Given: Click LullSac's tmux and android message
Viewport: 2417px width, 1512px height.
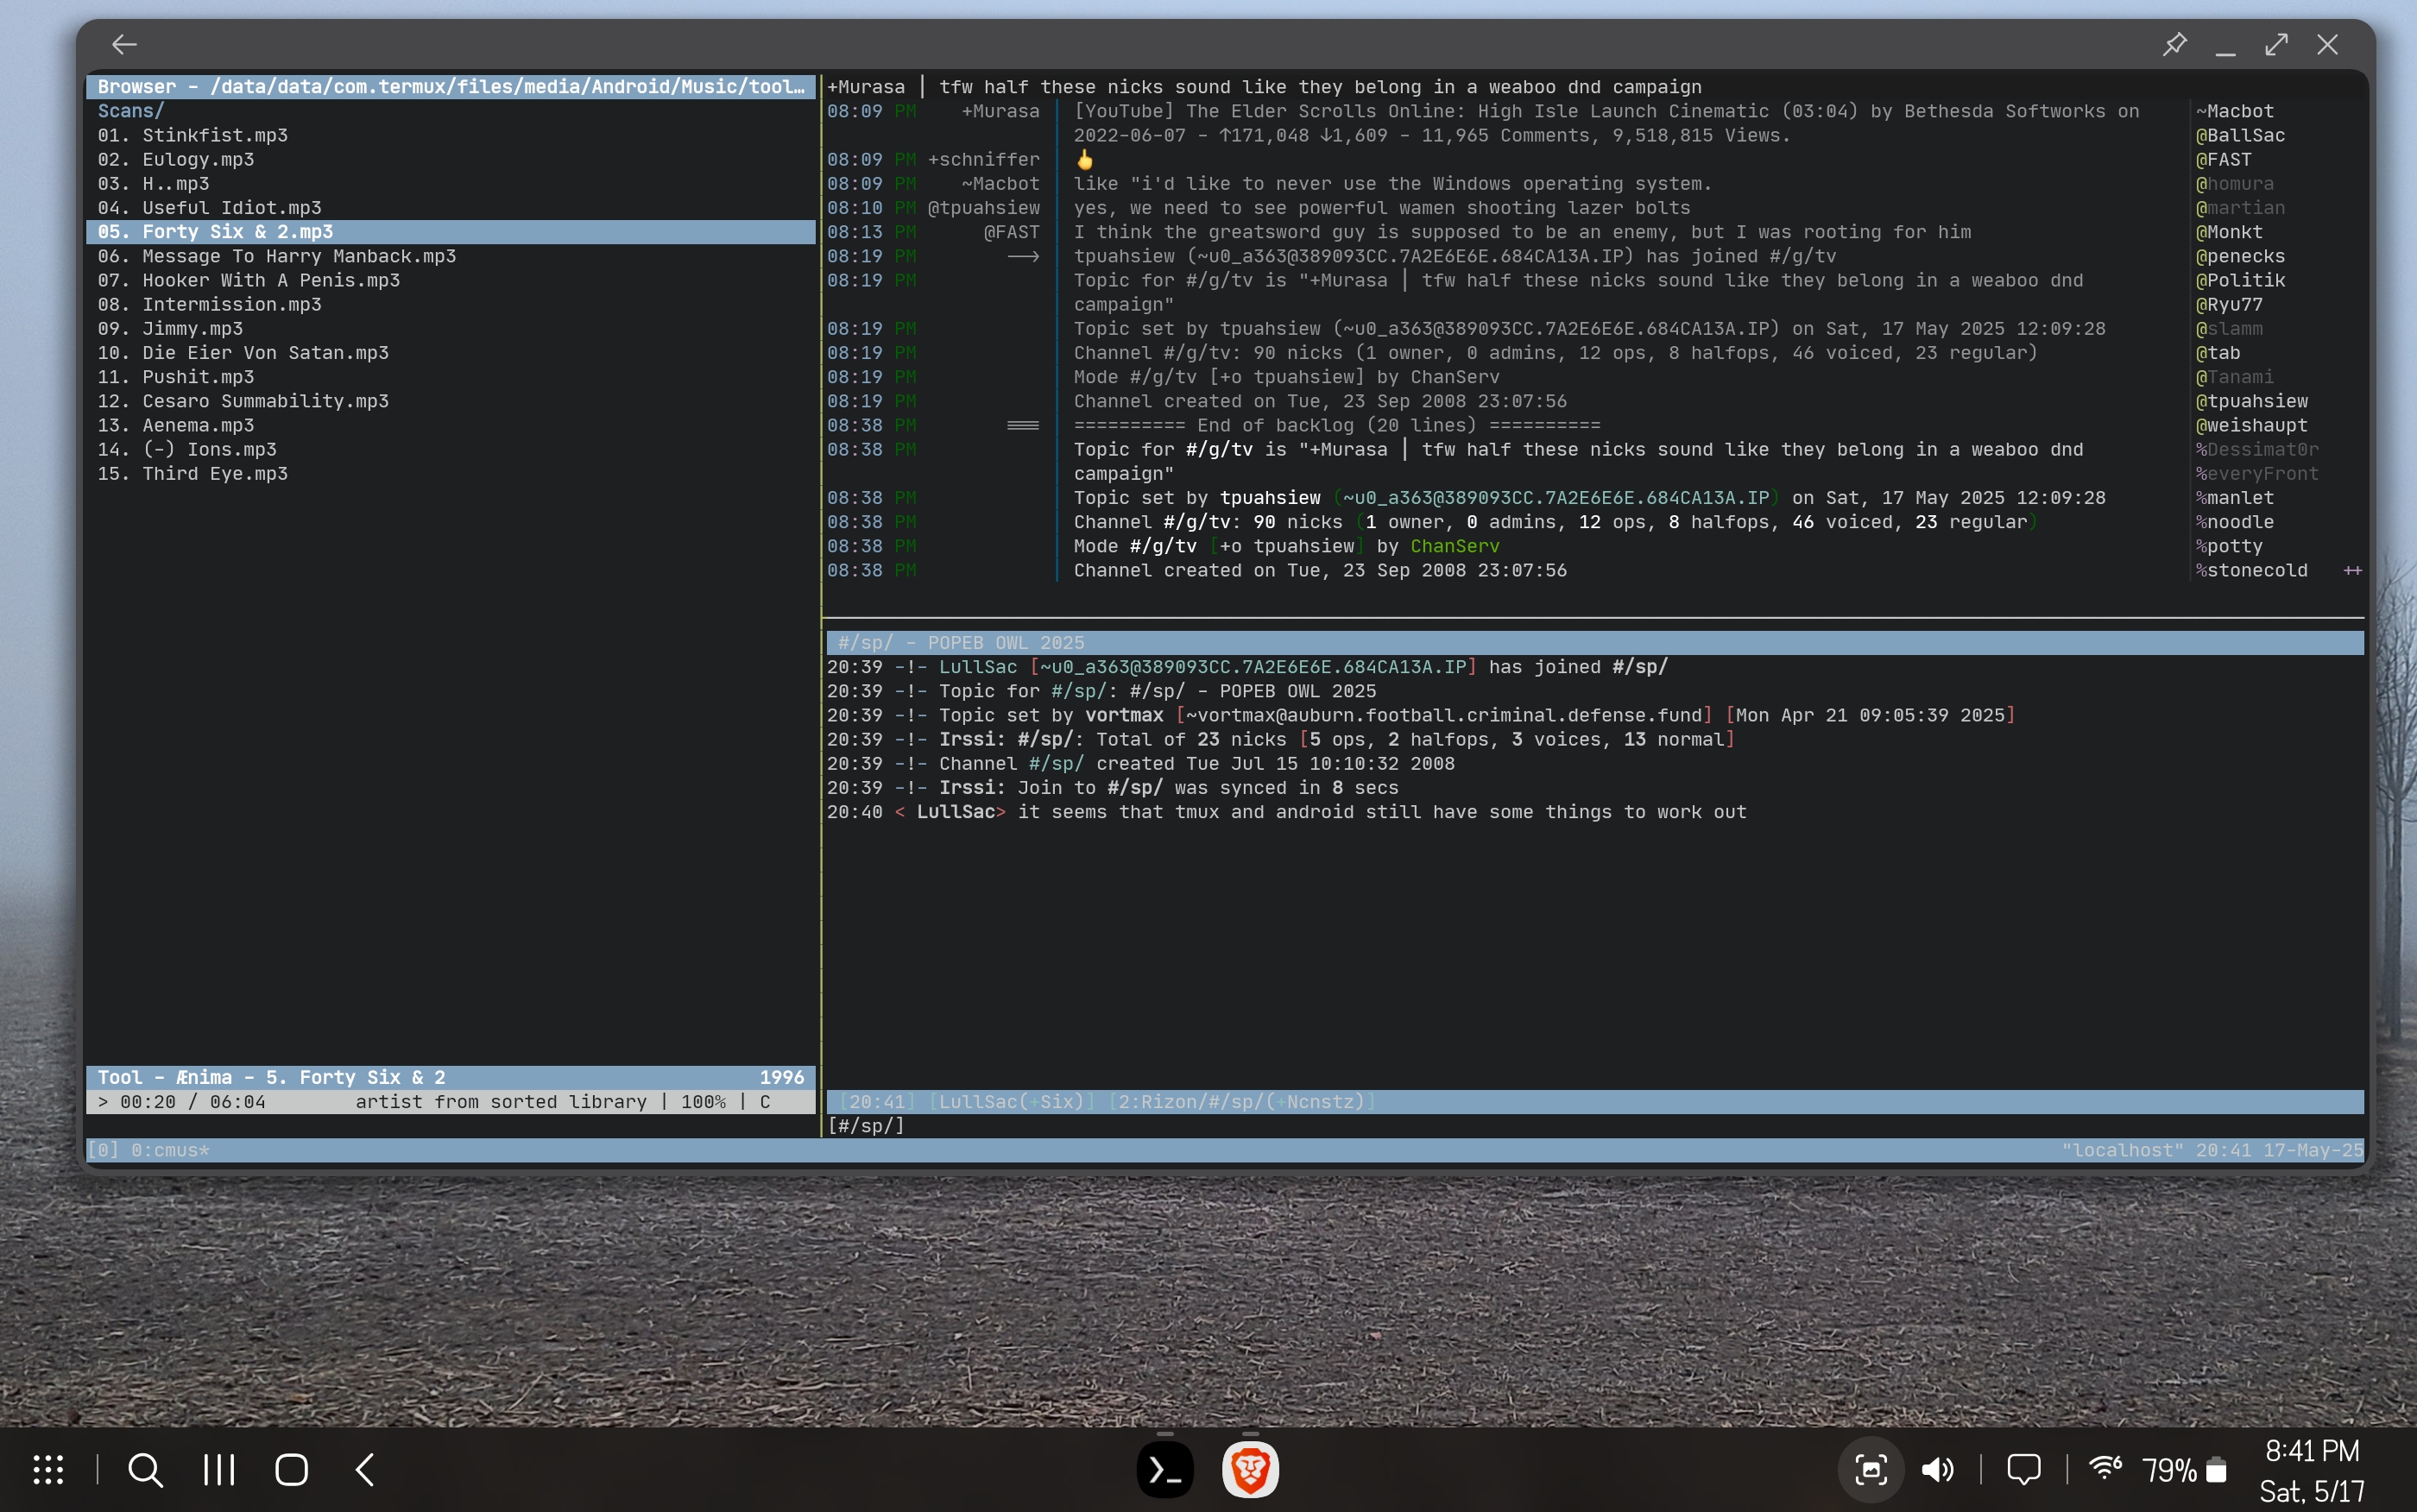Looking at the screenshot, I should pyautogui.click(x=1286, y=812).
